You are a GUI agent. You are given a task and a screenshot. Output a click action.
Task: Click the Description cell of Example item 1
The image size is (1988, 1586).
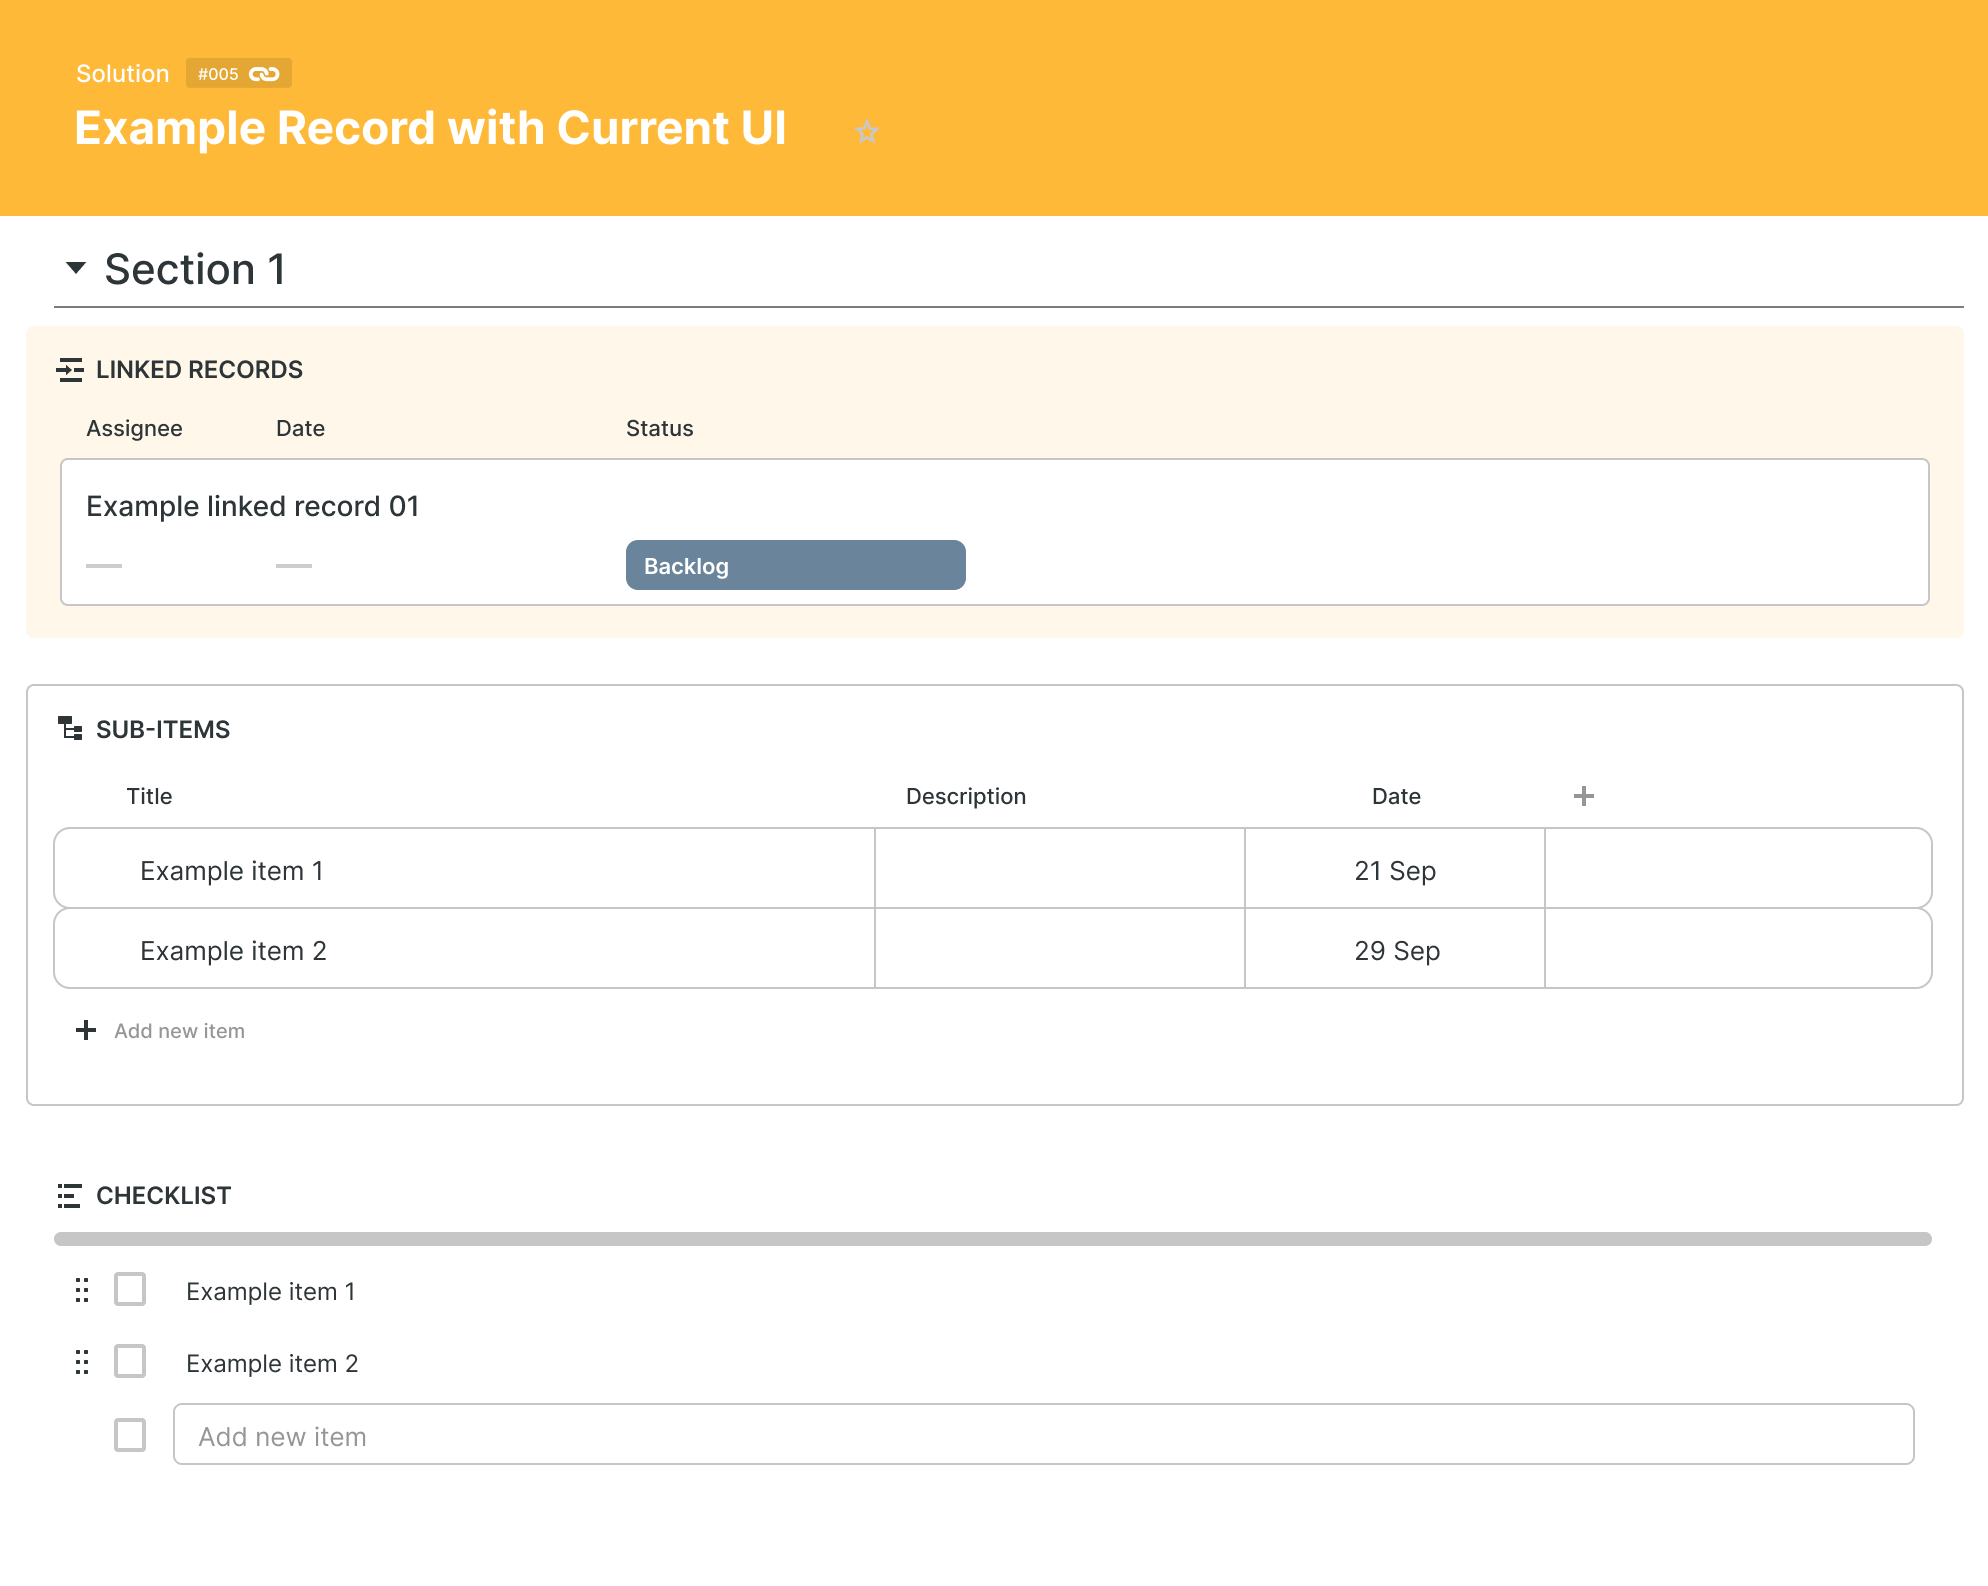click(1060, 869)
